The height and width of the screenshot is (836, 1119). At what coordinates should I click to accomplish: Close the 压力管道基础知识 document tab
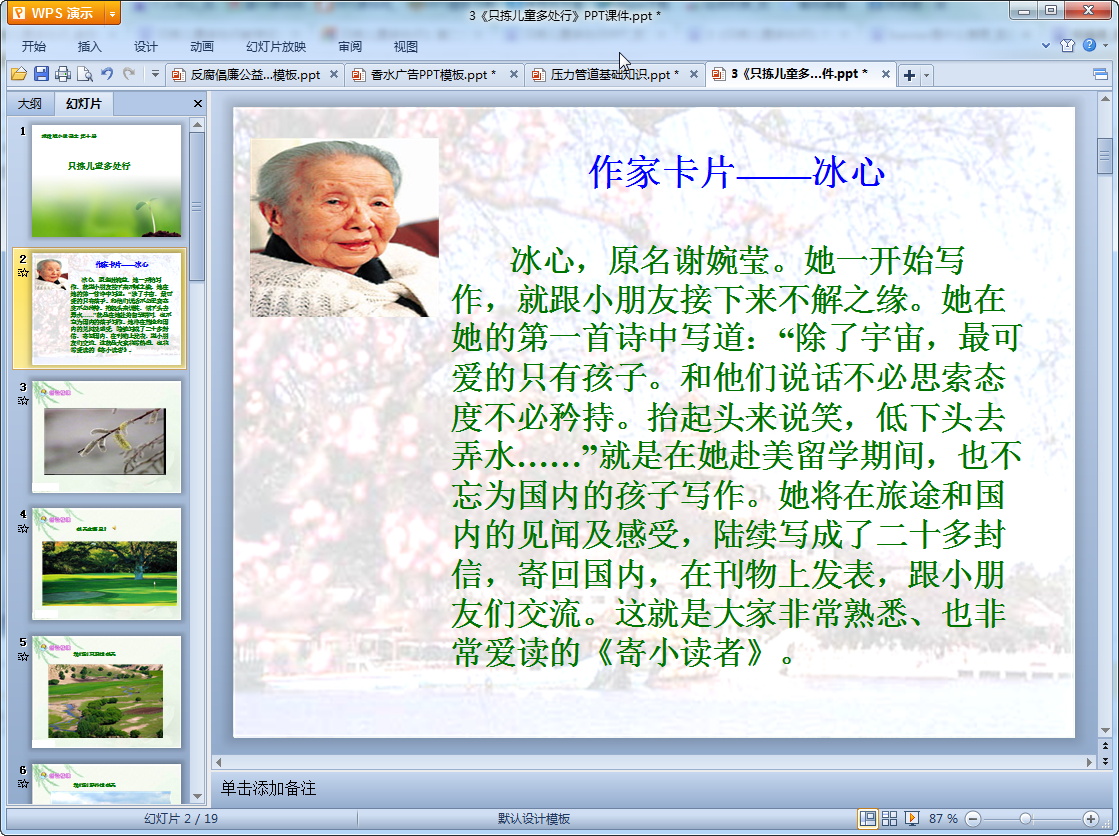pyautogui.click(x=693, y=74)
